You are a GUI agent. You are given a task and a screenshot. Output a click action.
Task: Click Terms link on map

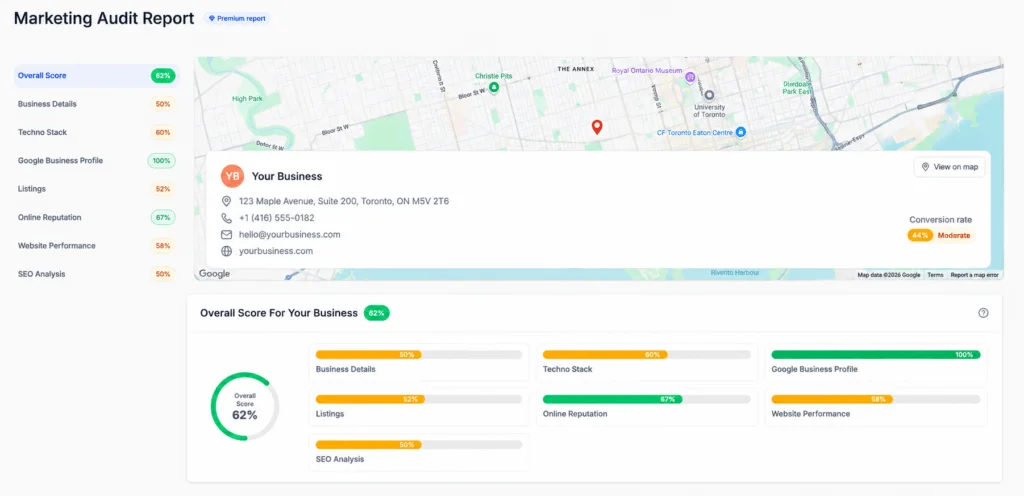(x=935, y=275)
